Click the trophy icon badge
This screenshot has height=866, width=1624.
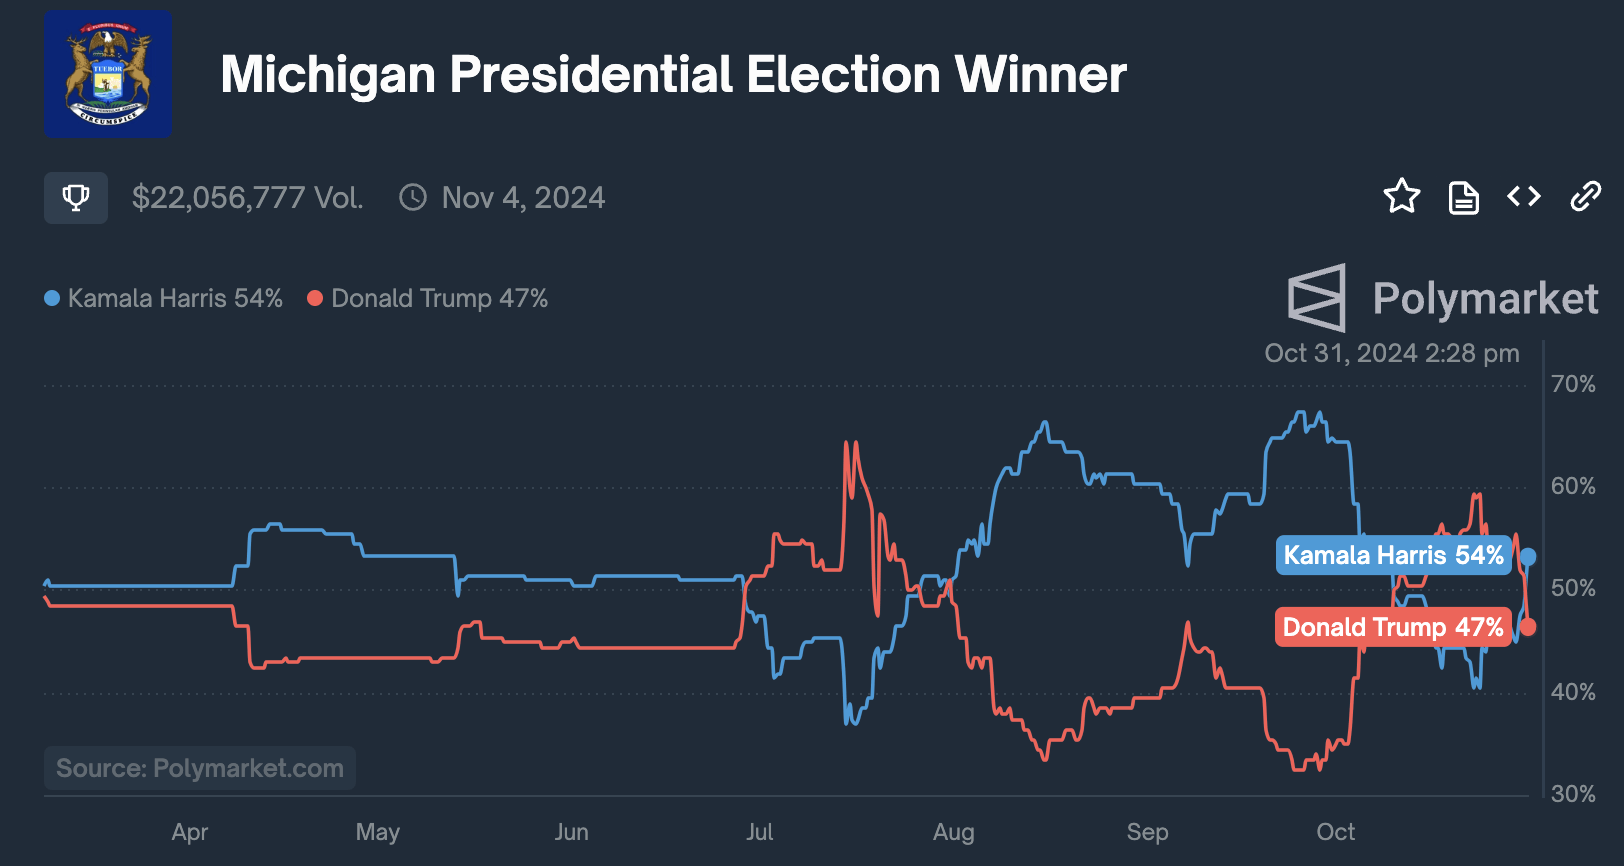(x=75, y=197)
